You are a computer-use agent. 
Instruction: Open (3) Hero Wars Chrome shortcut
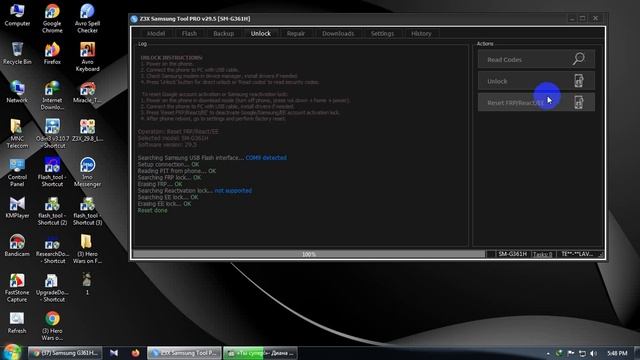pyautogui.click(x=52, y=326)
